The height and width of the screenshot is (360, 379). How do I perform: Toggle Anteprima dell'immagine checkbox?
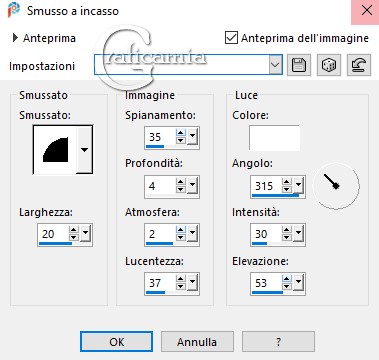231,38
